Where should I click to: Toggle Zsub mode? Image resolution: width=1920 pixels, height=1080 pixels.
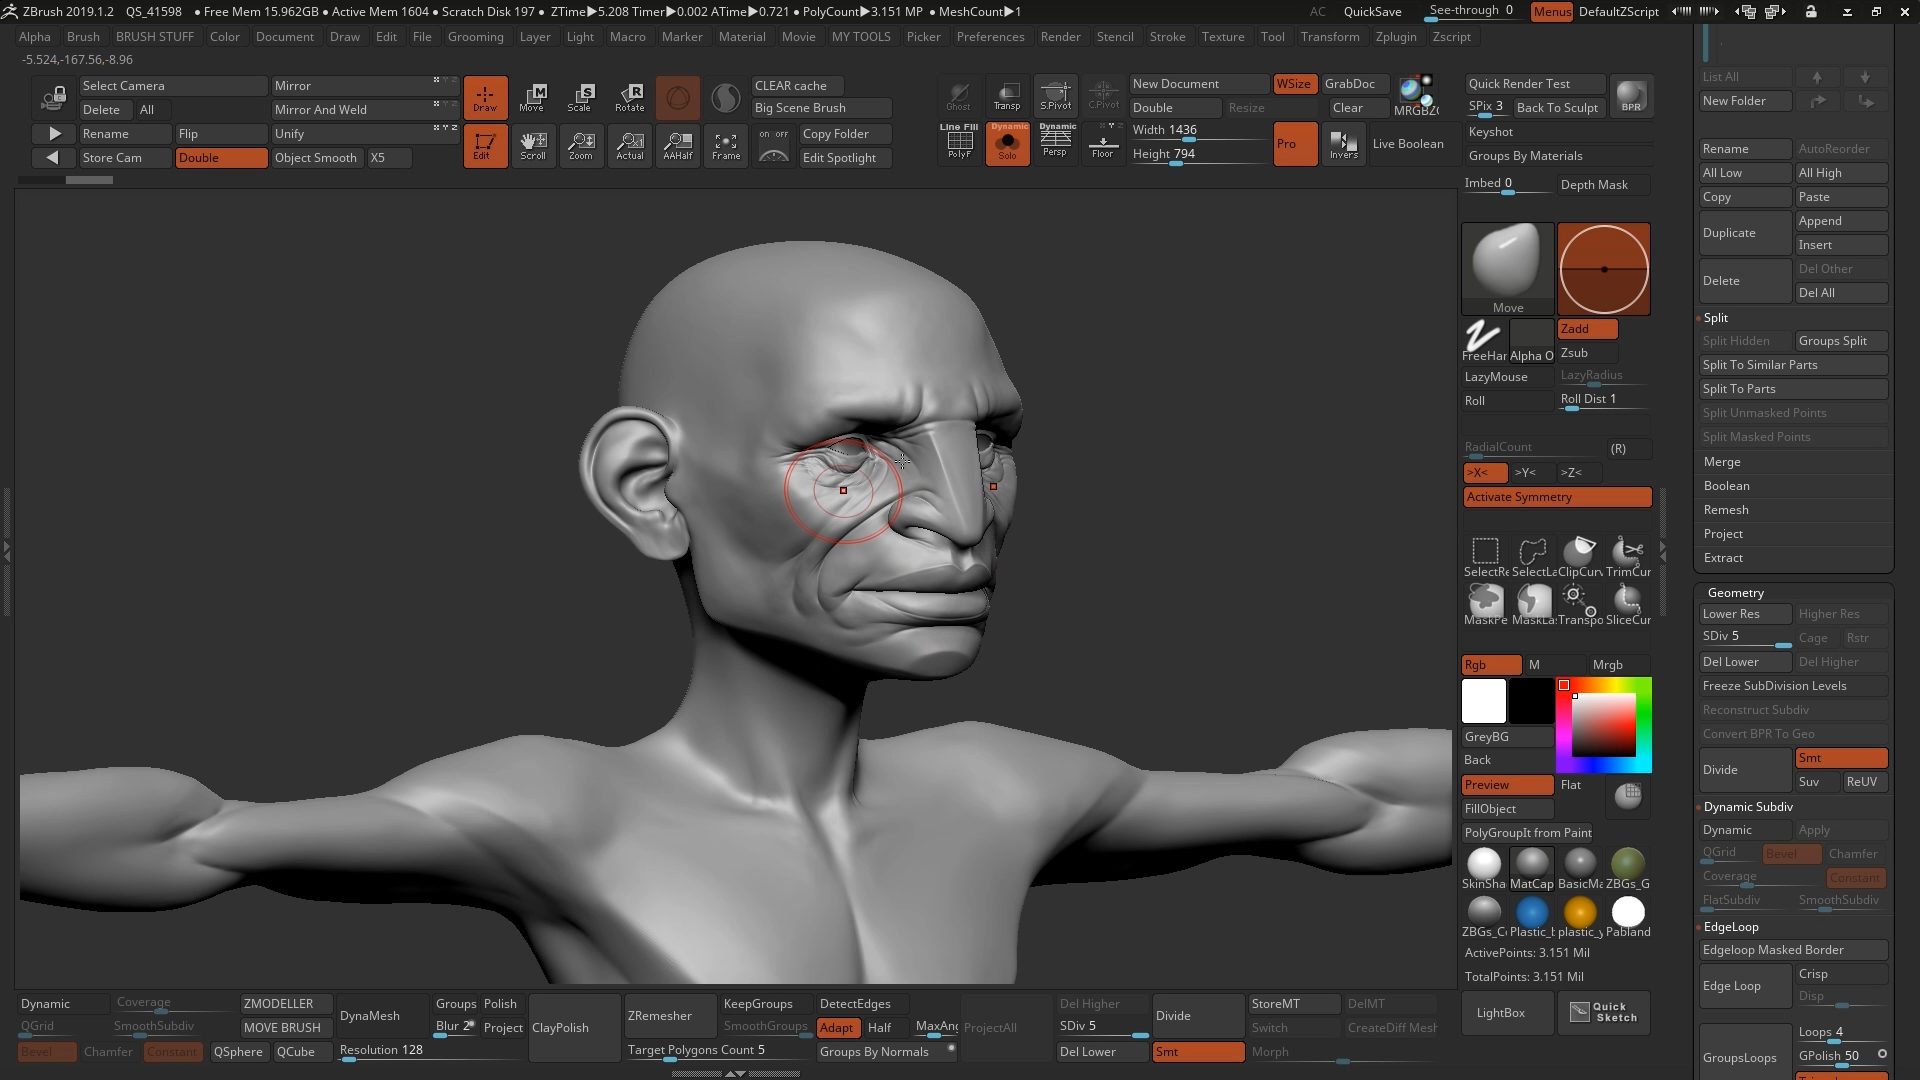[x=1587, y=353]
